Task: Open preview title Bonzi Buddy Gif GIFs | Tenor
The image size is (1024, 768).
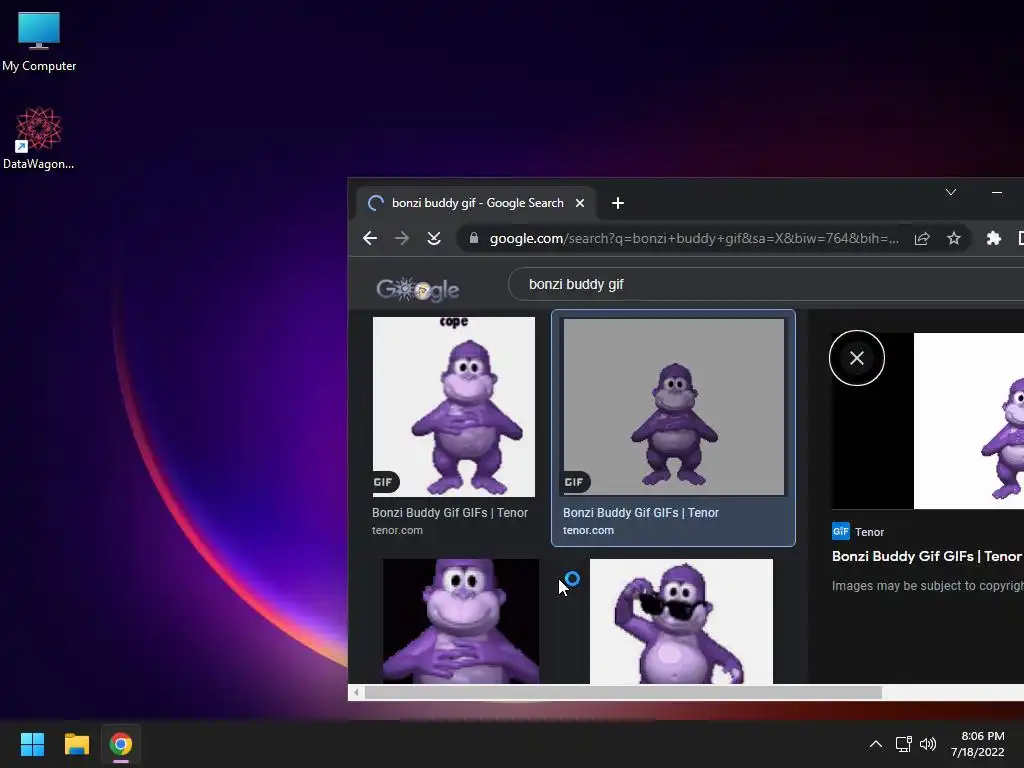Action: pyautogui.click(x=927, y=556)
